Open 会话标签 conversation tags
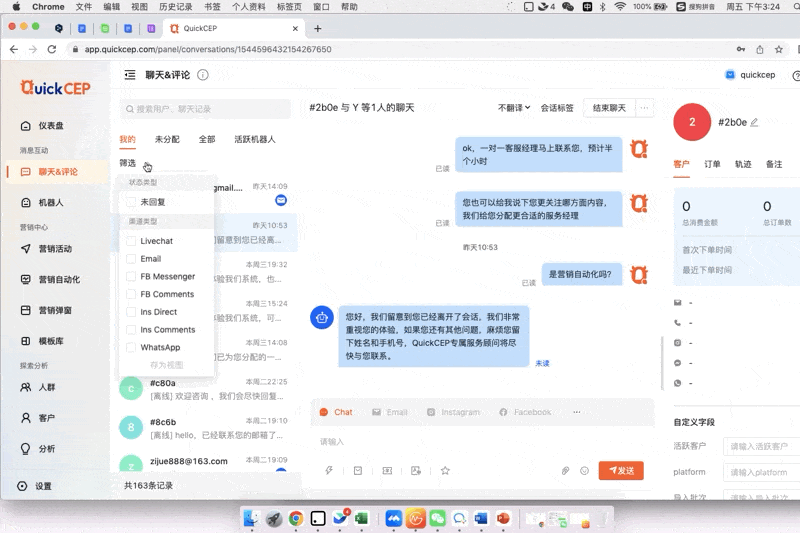800x533 pixels. point(557,108)
